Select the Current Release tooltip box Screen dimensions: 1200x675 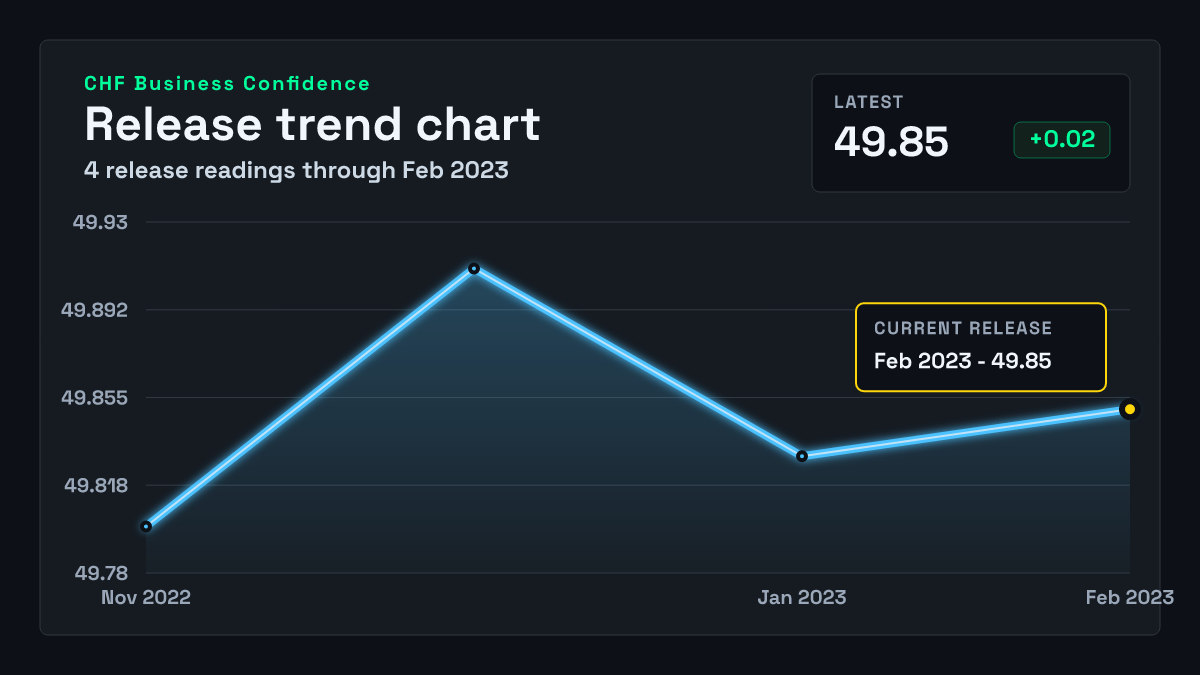(x=981, y=347)
